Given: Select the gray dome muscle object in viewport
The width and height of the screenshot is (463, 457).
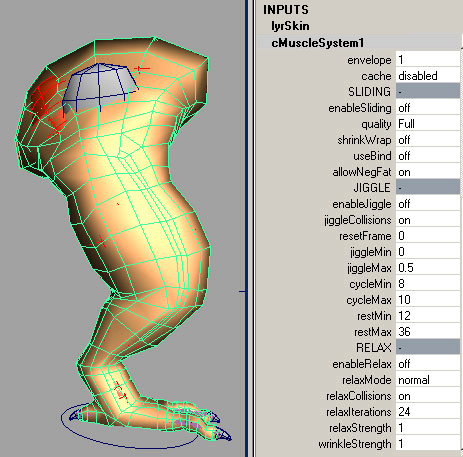Looking at the screenshot, I should click(100, 84).
